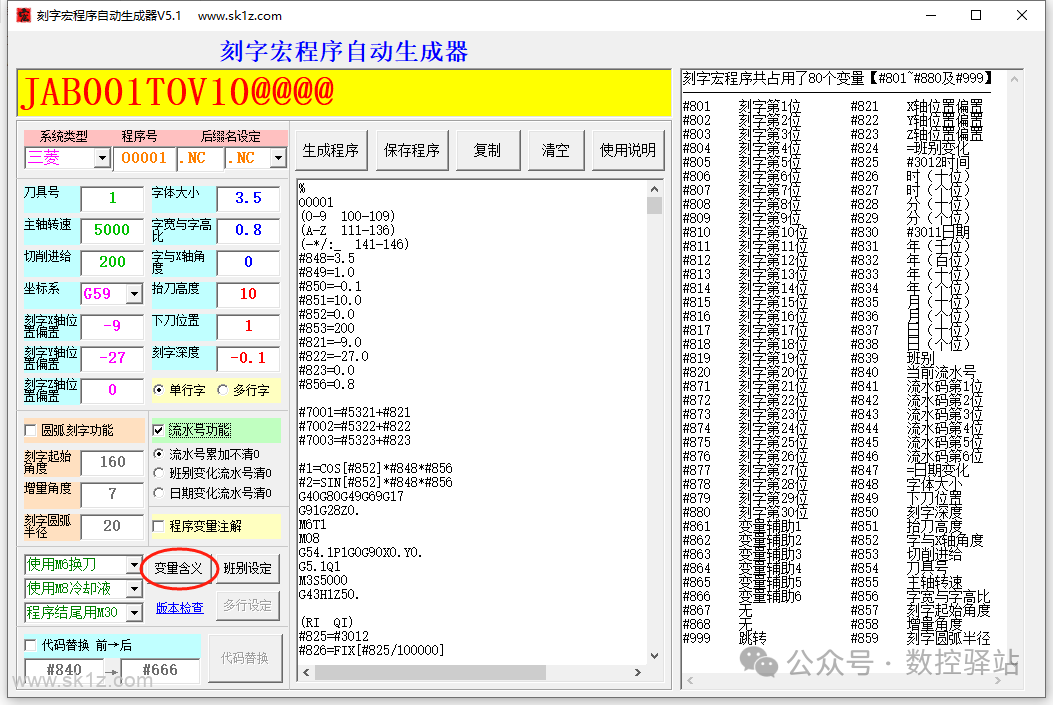Click the 字宽与字高比 field showing 0.8
This screenshot has width=1053, height=705.
248,230
